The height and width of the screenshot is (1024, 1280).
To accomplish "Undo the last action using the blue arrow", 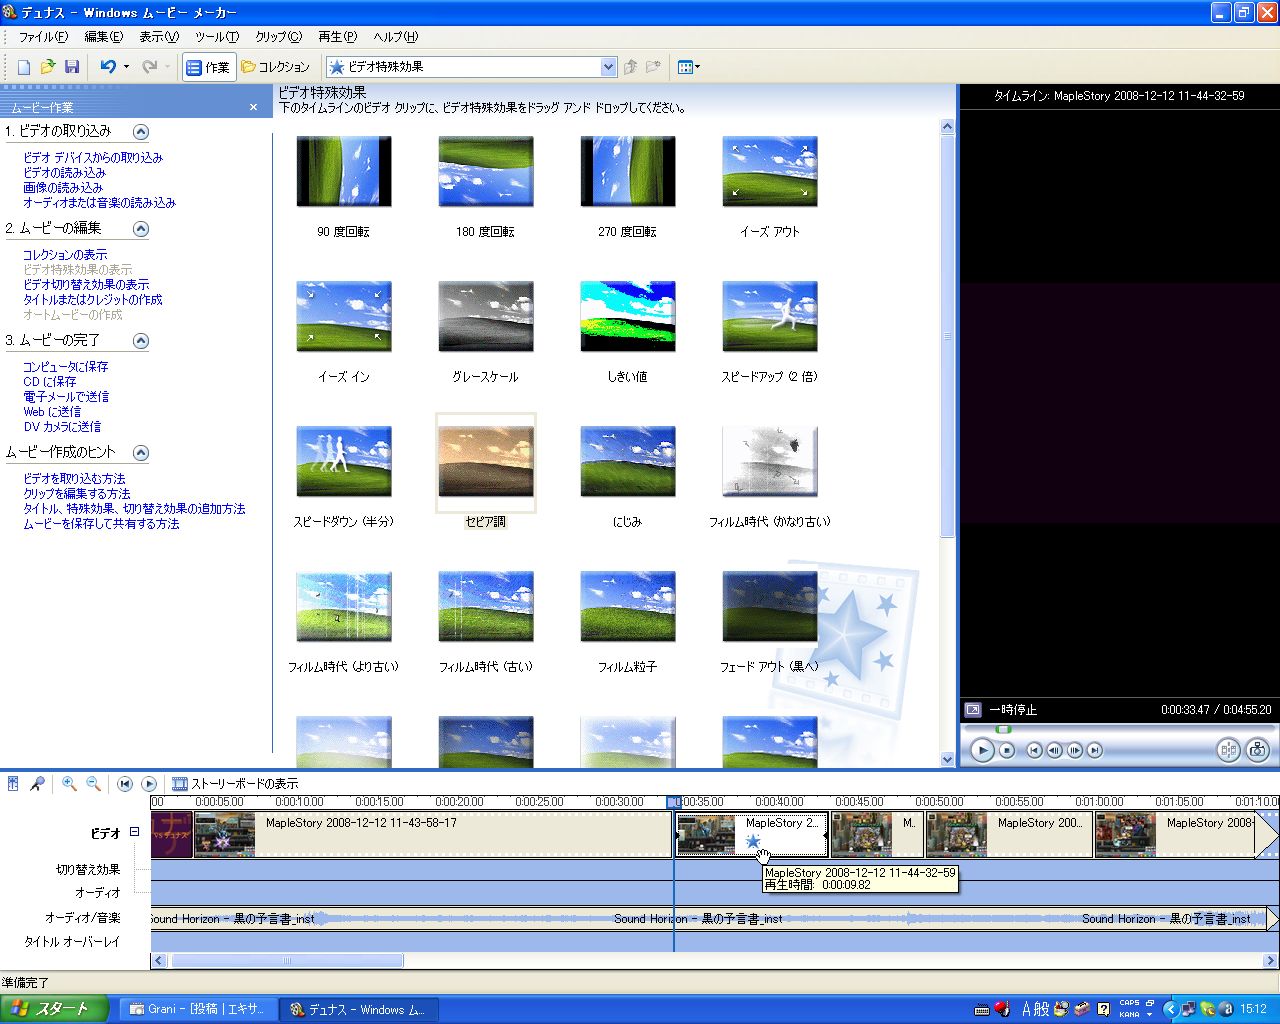I will 108,67.
